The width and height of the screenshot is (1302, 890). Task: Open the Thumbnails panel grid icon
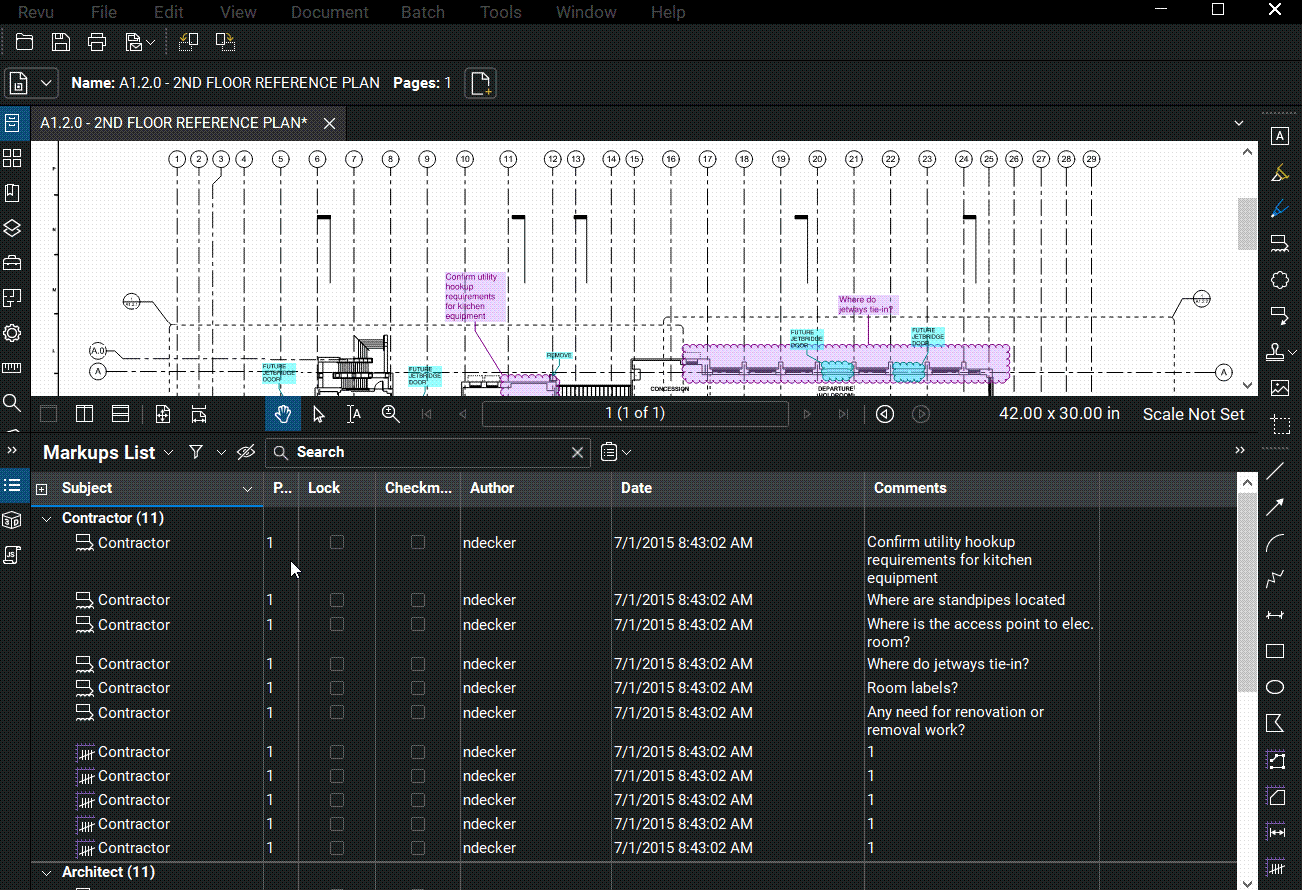(x=12, y=158)
